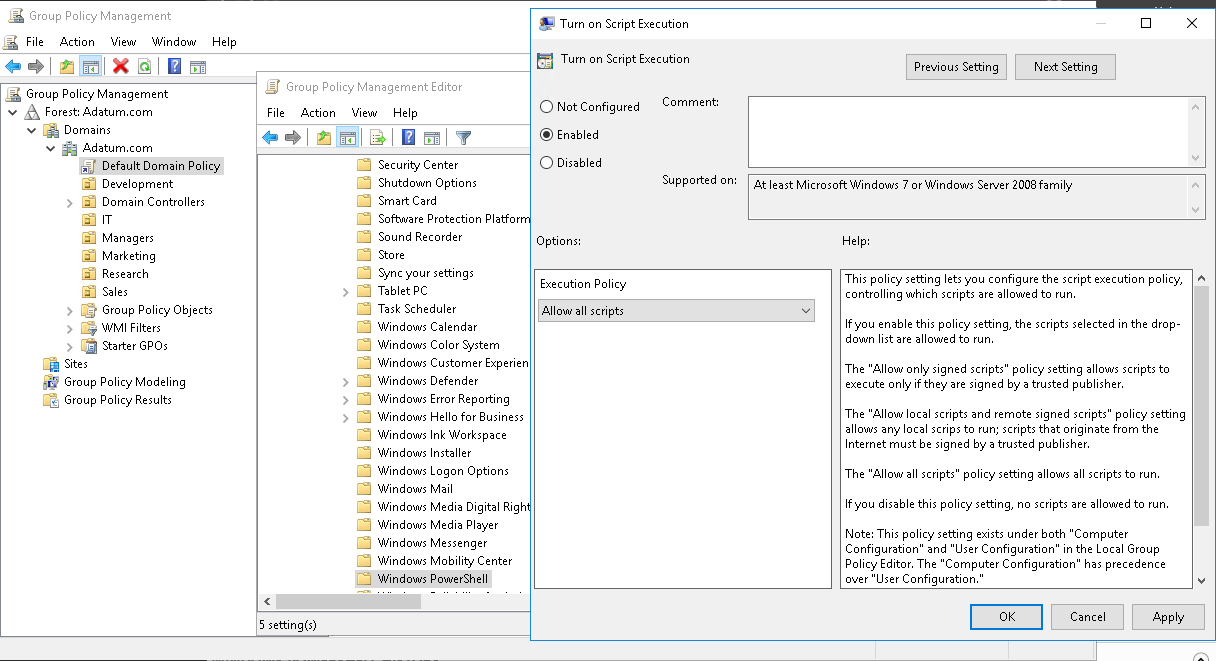This screenshot has height=661, width=1216.
Task: Select the Development organizational unit
Action: click(x=137, y=184)
